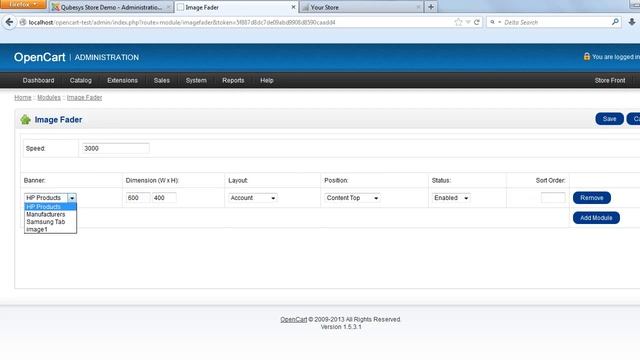Click the width field showing 600
Image resolution: width=640 pixels, height=360 pixels.
point(138,198)
